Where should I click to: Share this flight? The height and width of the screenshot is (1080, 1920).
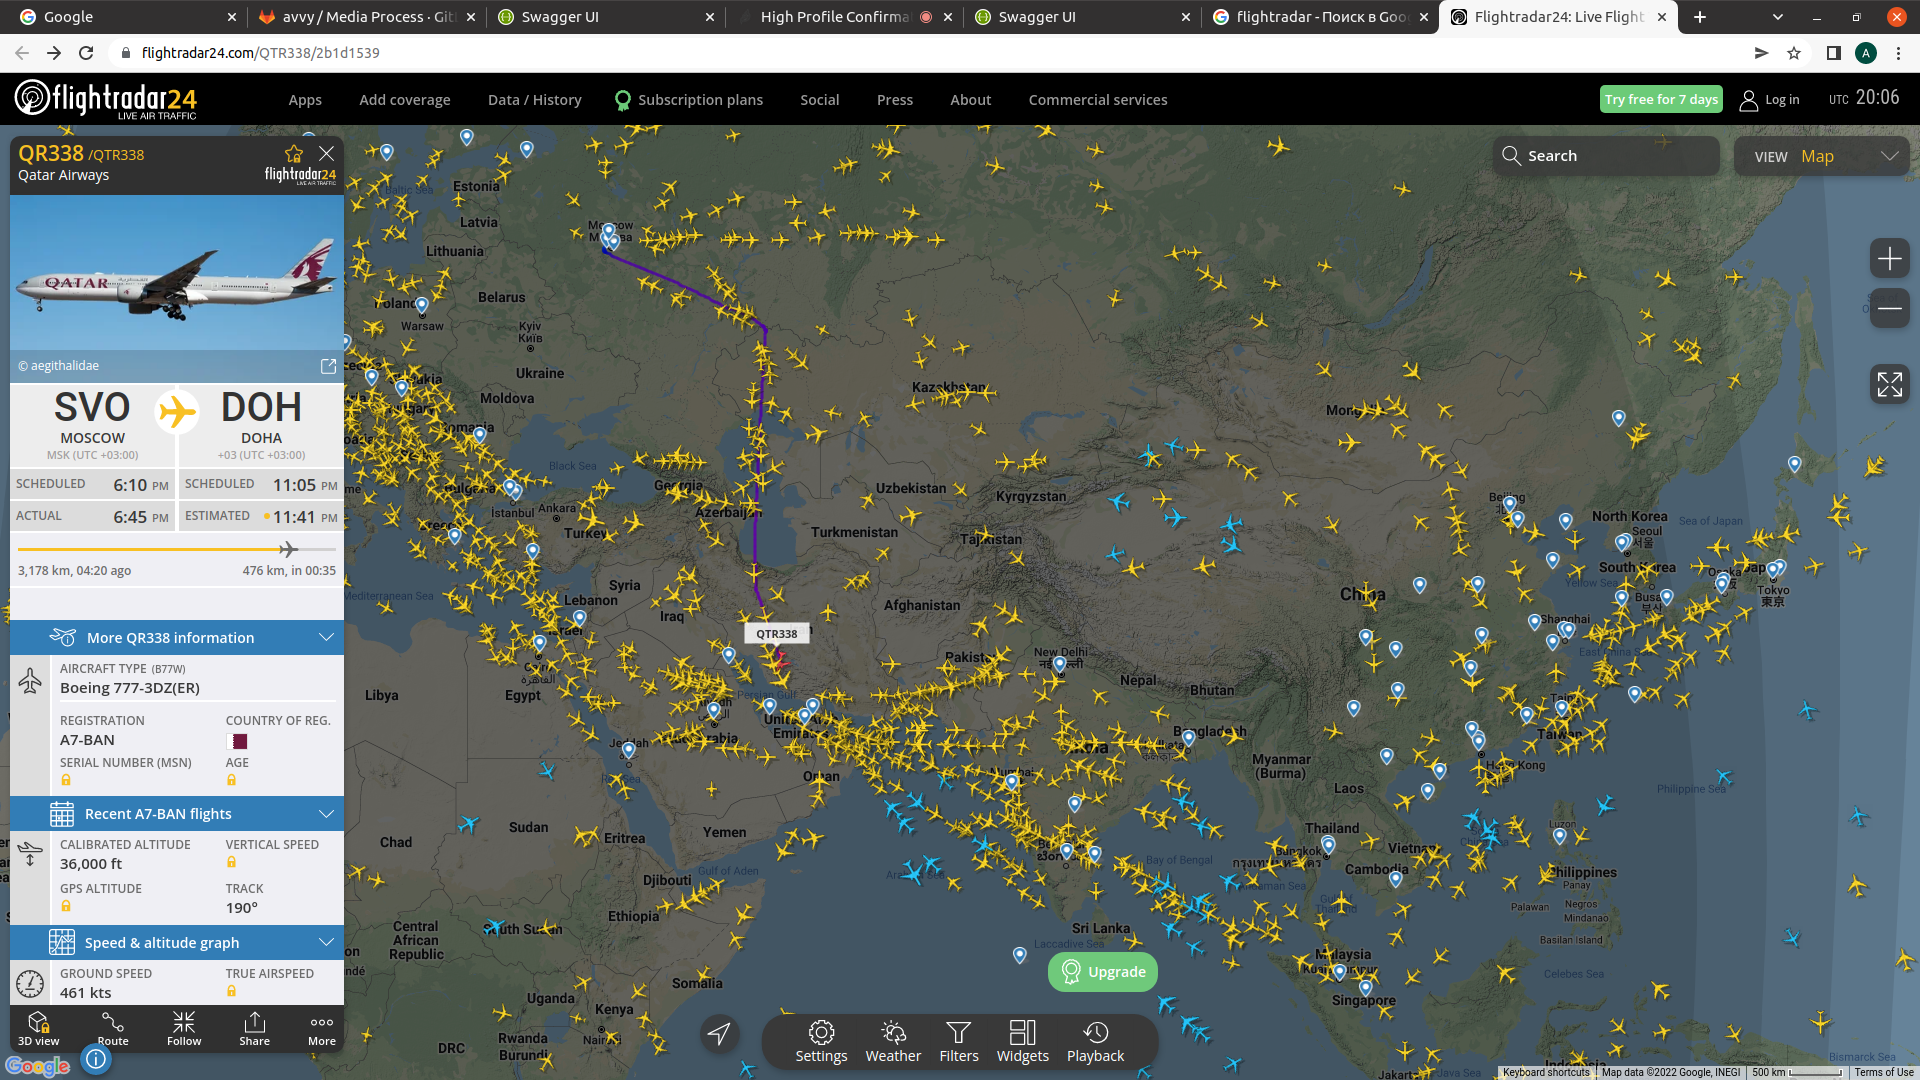[x=254, y=1027]
